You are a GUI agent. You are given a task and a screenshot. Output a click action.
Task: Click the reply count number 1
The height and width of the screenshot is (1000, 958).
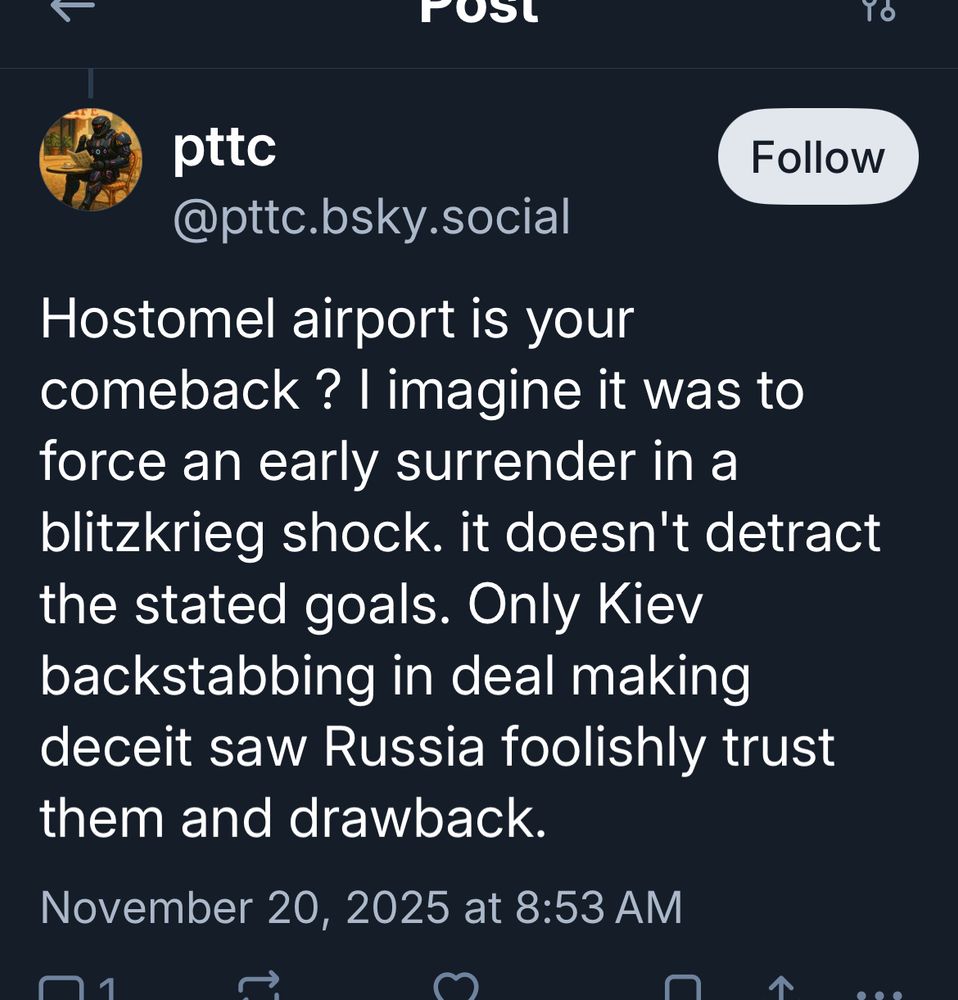click(107, 988)
